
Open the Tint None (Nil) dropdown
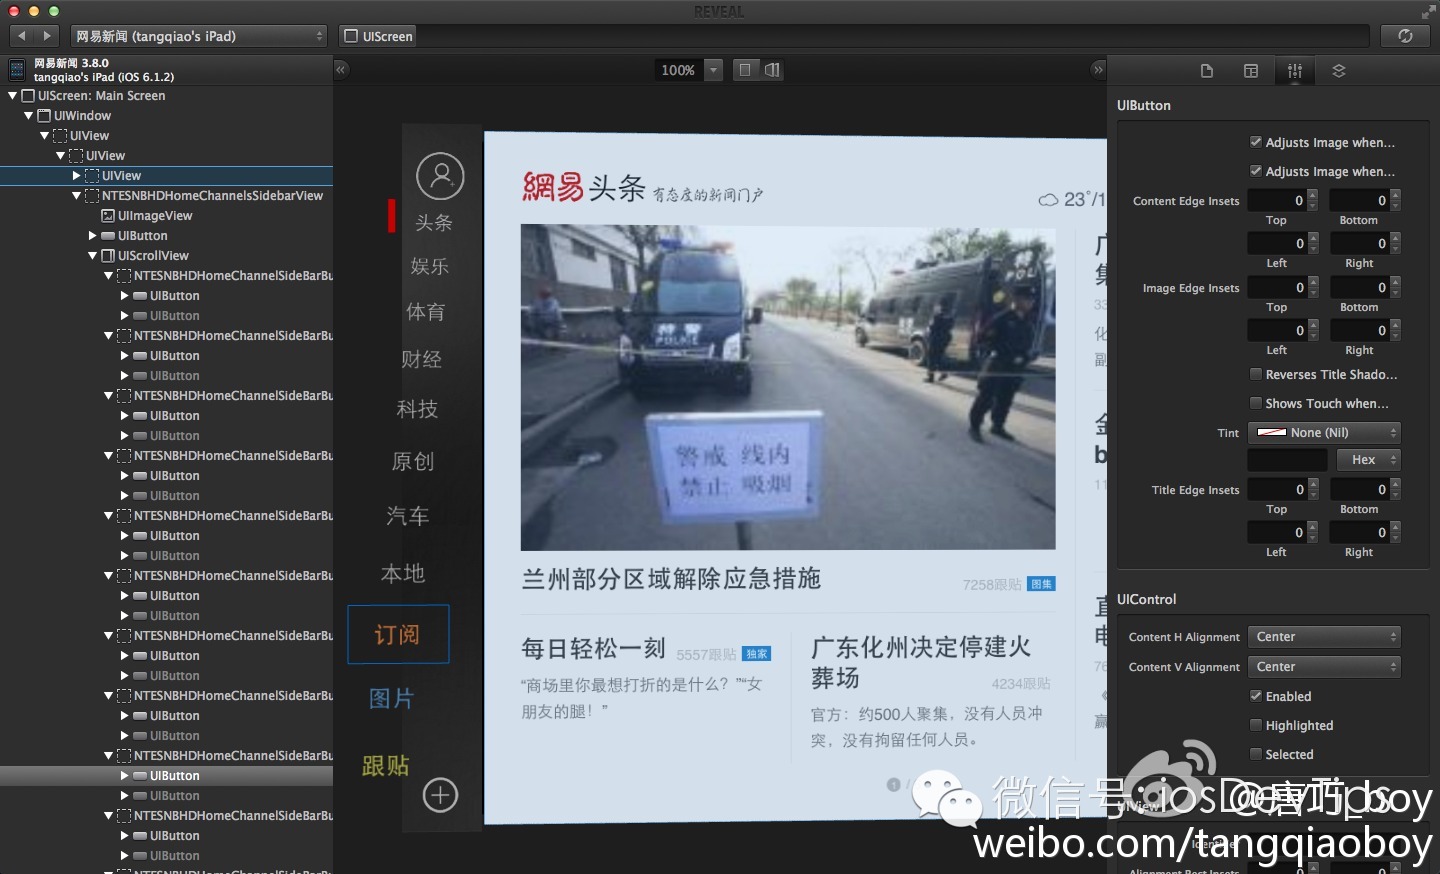pyautogui.click(x=1324, y=432)
